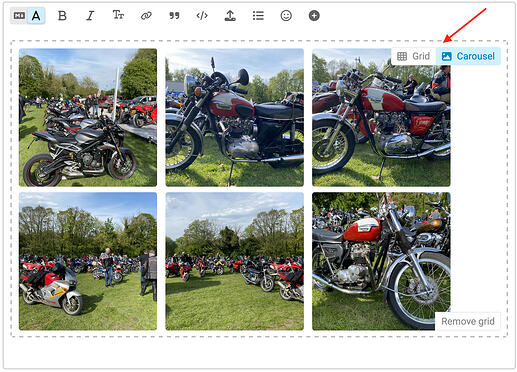Insert a blockquote
This screenshot has width=517, height=372.
click(174, 16)
